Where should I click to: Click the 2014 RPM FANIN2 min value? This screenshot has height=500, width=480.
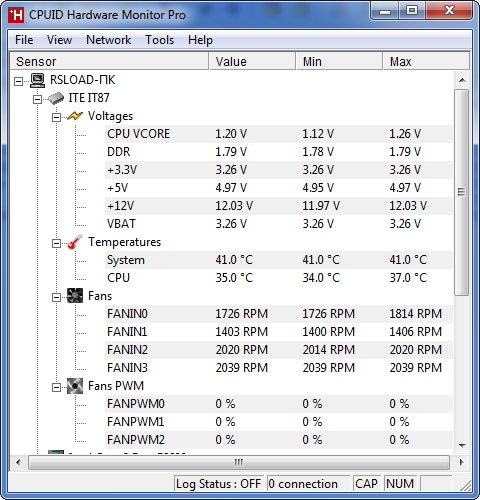pos(329,350)
